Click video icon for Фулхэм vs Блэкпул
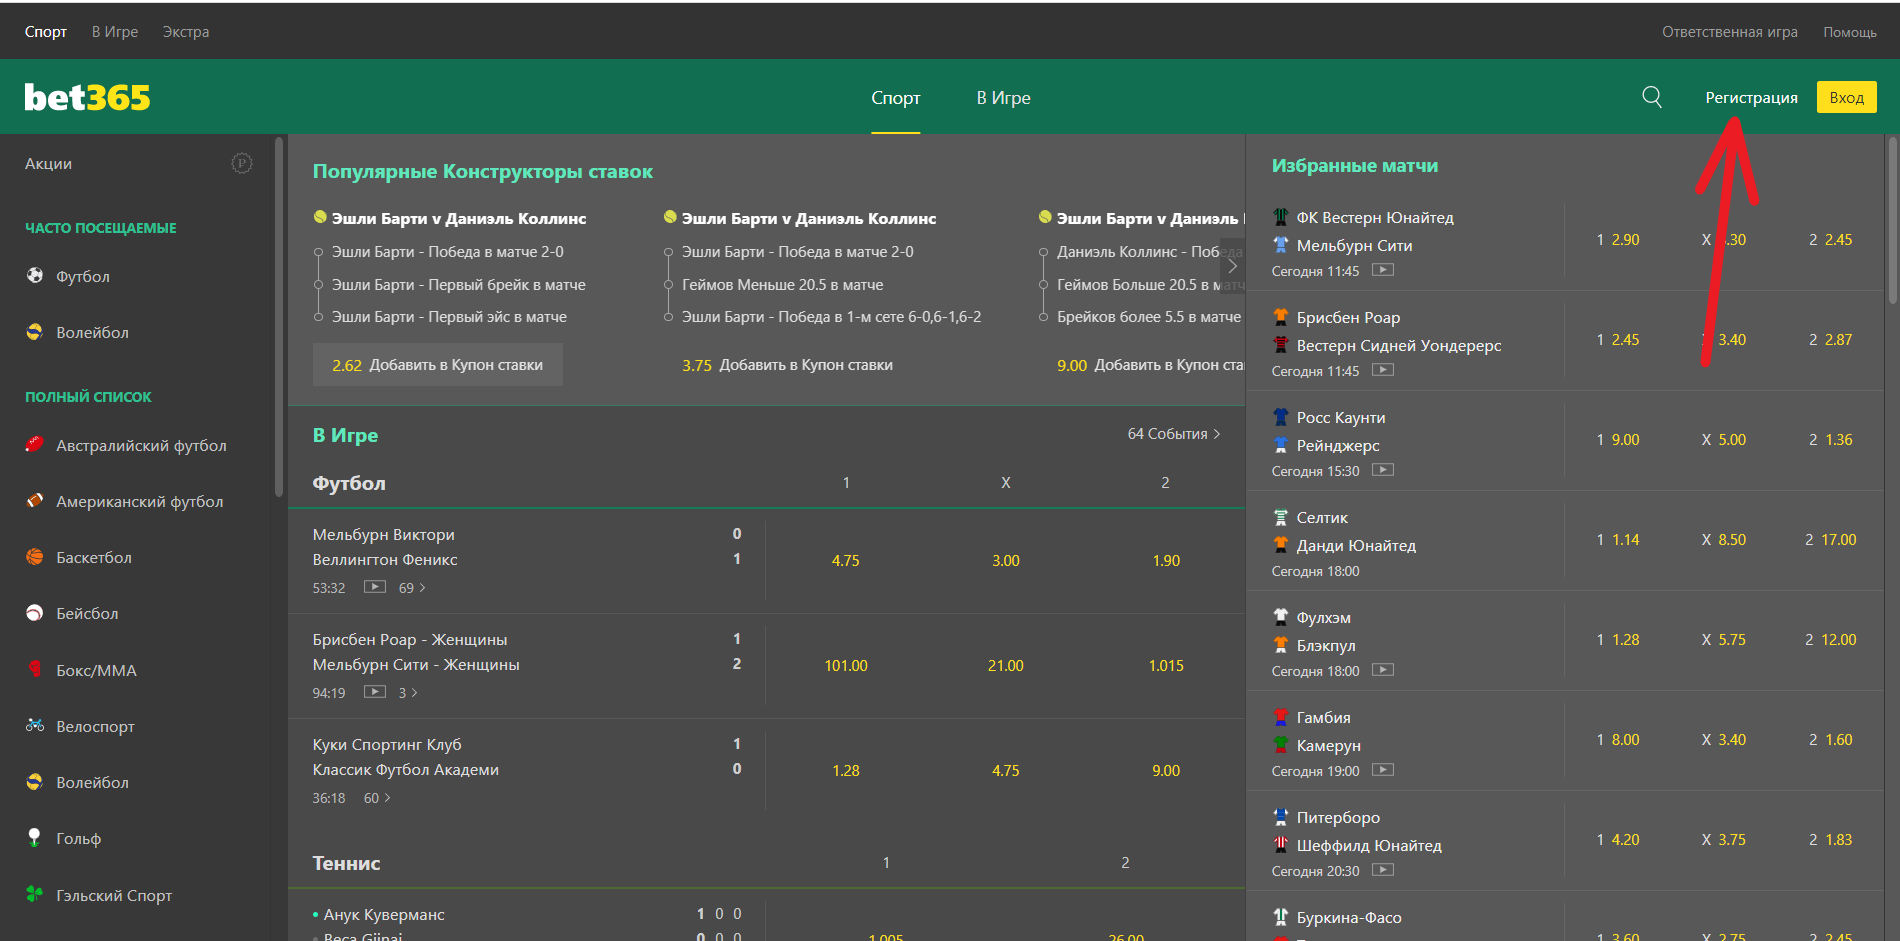Screen dimensions: 1900x941 (1383, 670)
